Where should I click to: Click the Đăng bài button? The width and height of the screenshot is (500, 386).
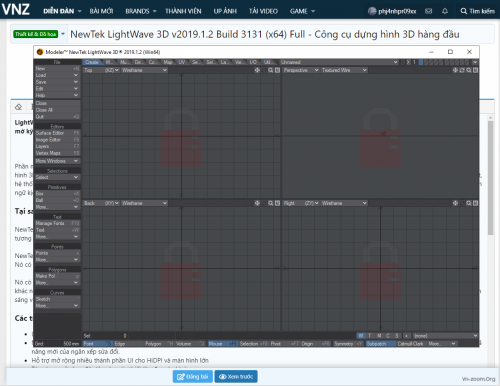193,377
